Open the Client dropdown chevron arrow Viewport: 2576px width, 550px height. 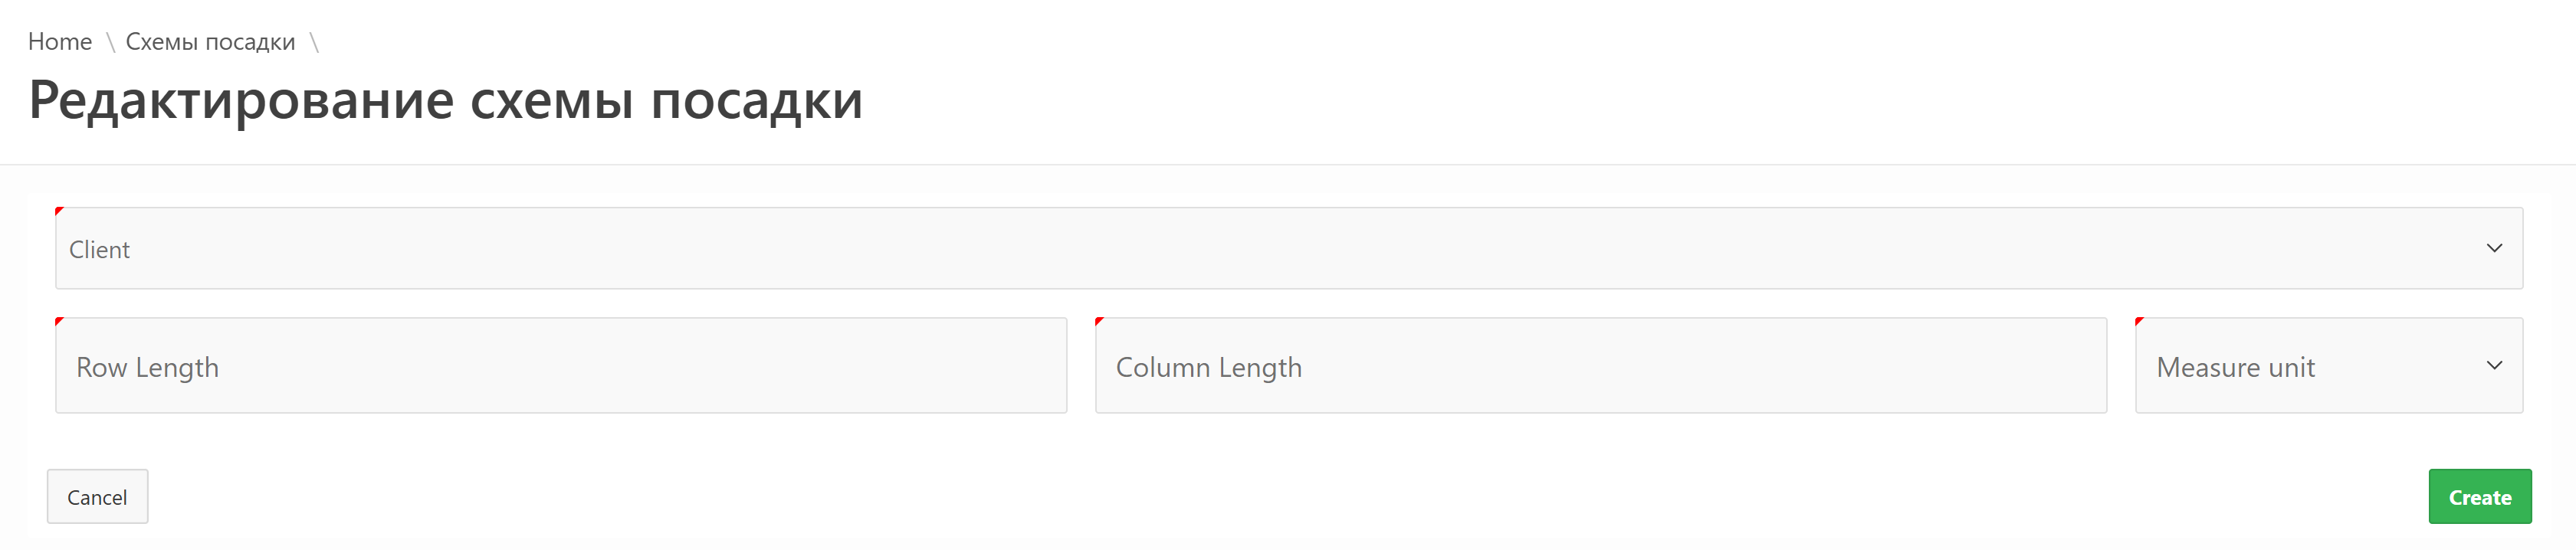pos(2494,248)
